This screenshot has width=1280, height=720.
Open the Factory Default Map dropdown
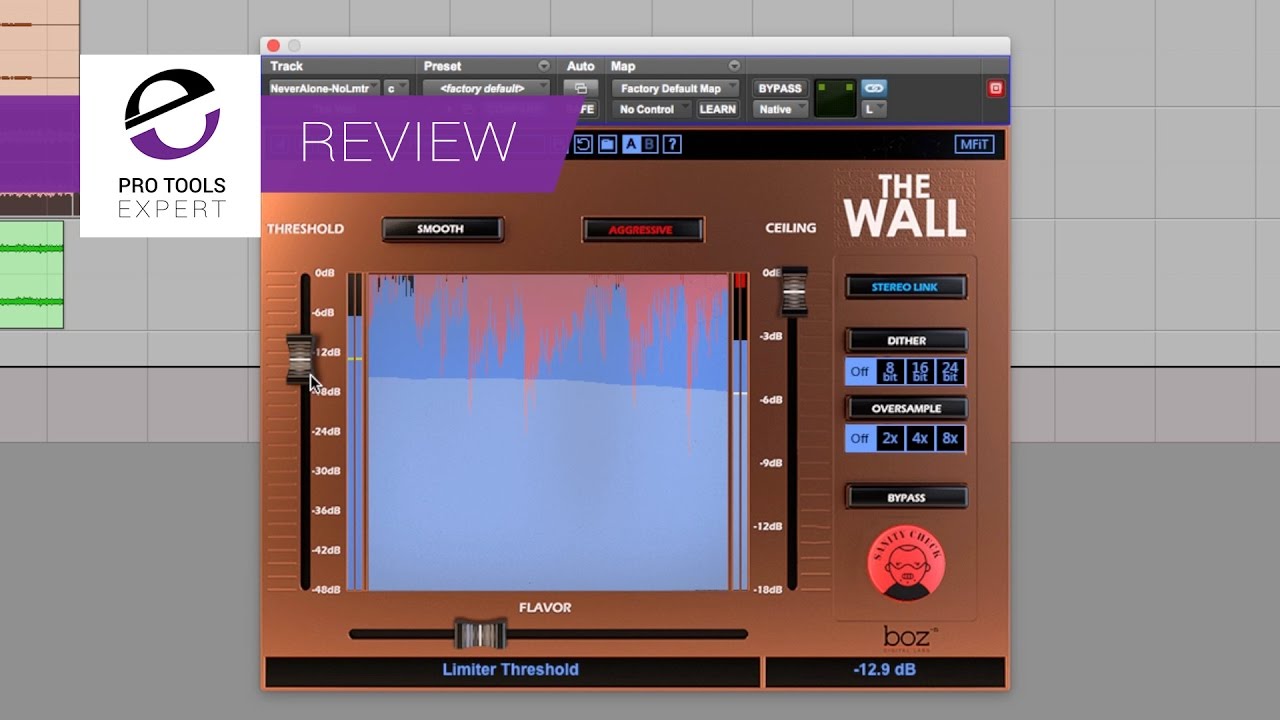(676, 88)
